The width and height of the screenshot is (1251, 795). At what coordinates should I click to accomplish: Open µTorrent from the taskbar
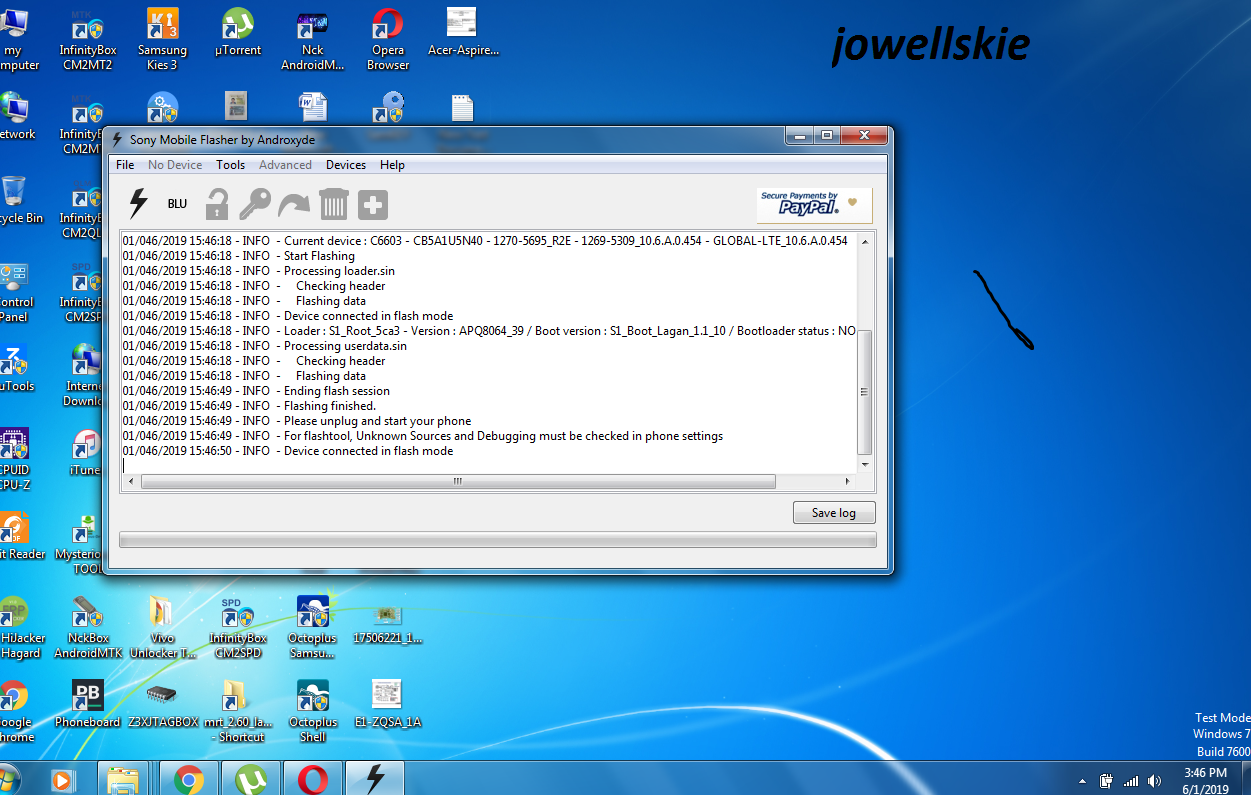click(x=251, y=778)
